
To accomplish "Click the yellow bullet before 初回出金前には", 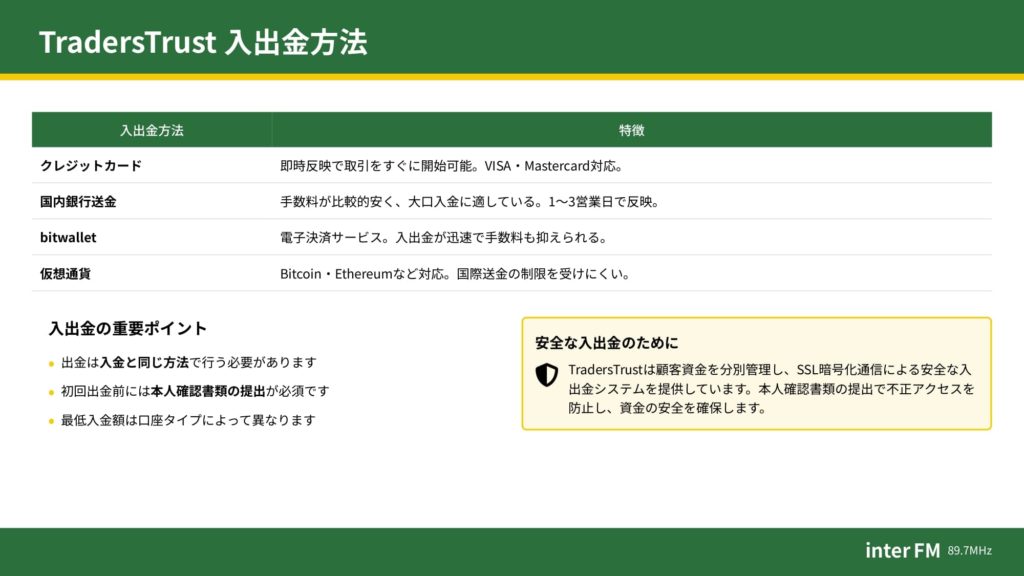I will [x=52, y=392].
